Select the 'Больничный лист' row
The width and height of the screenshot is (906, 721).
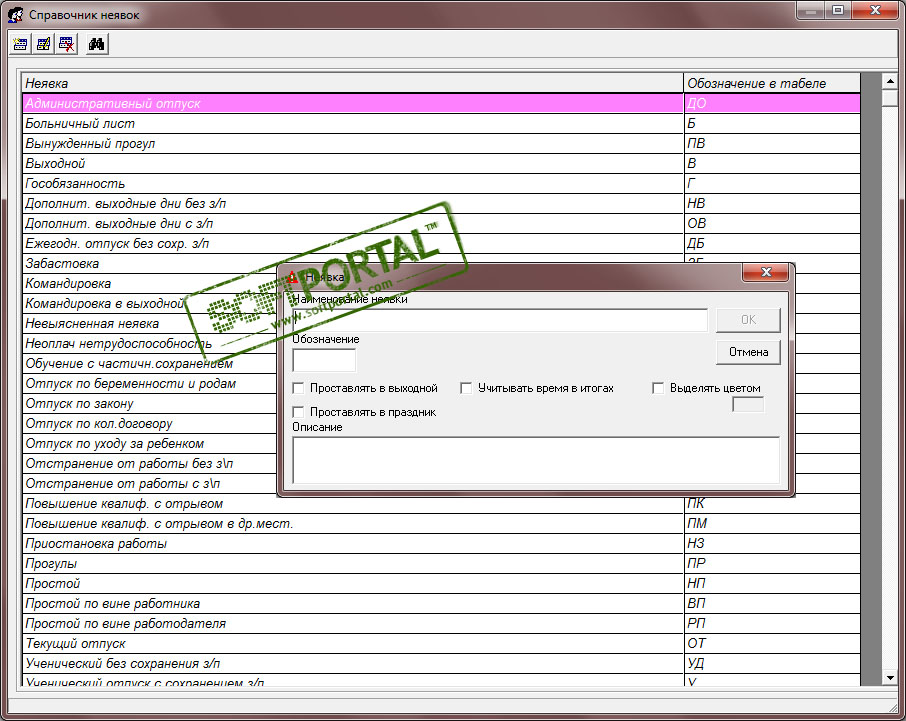[441, 124]
